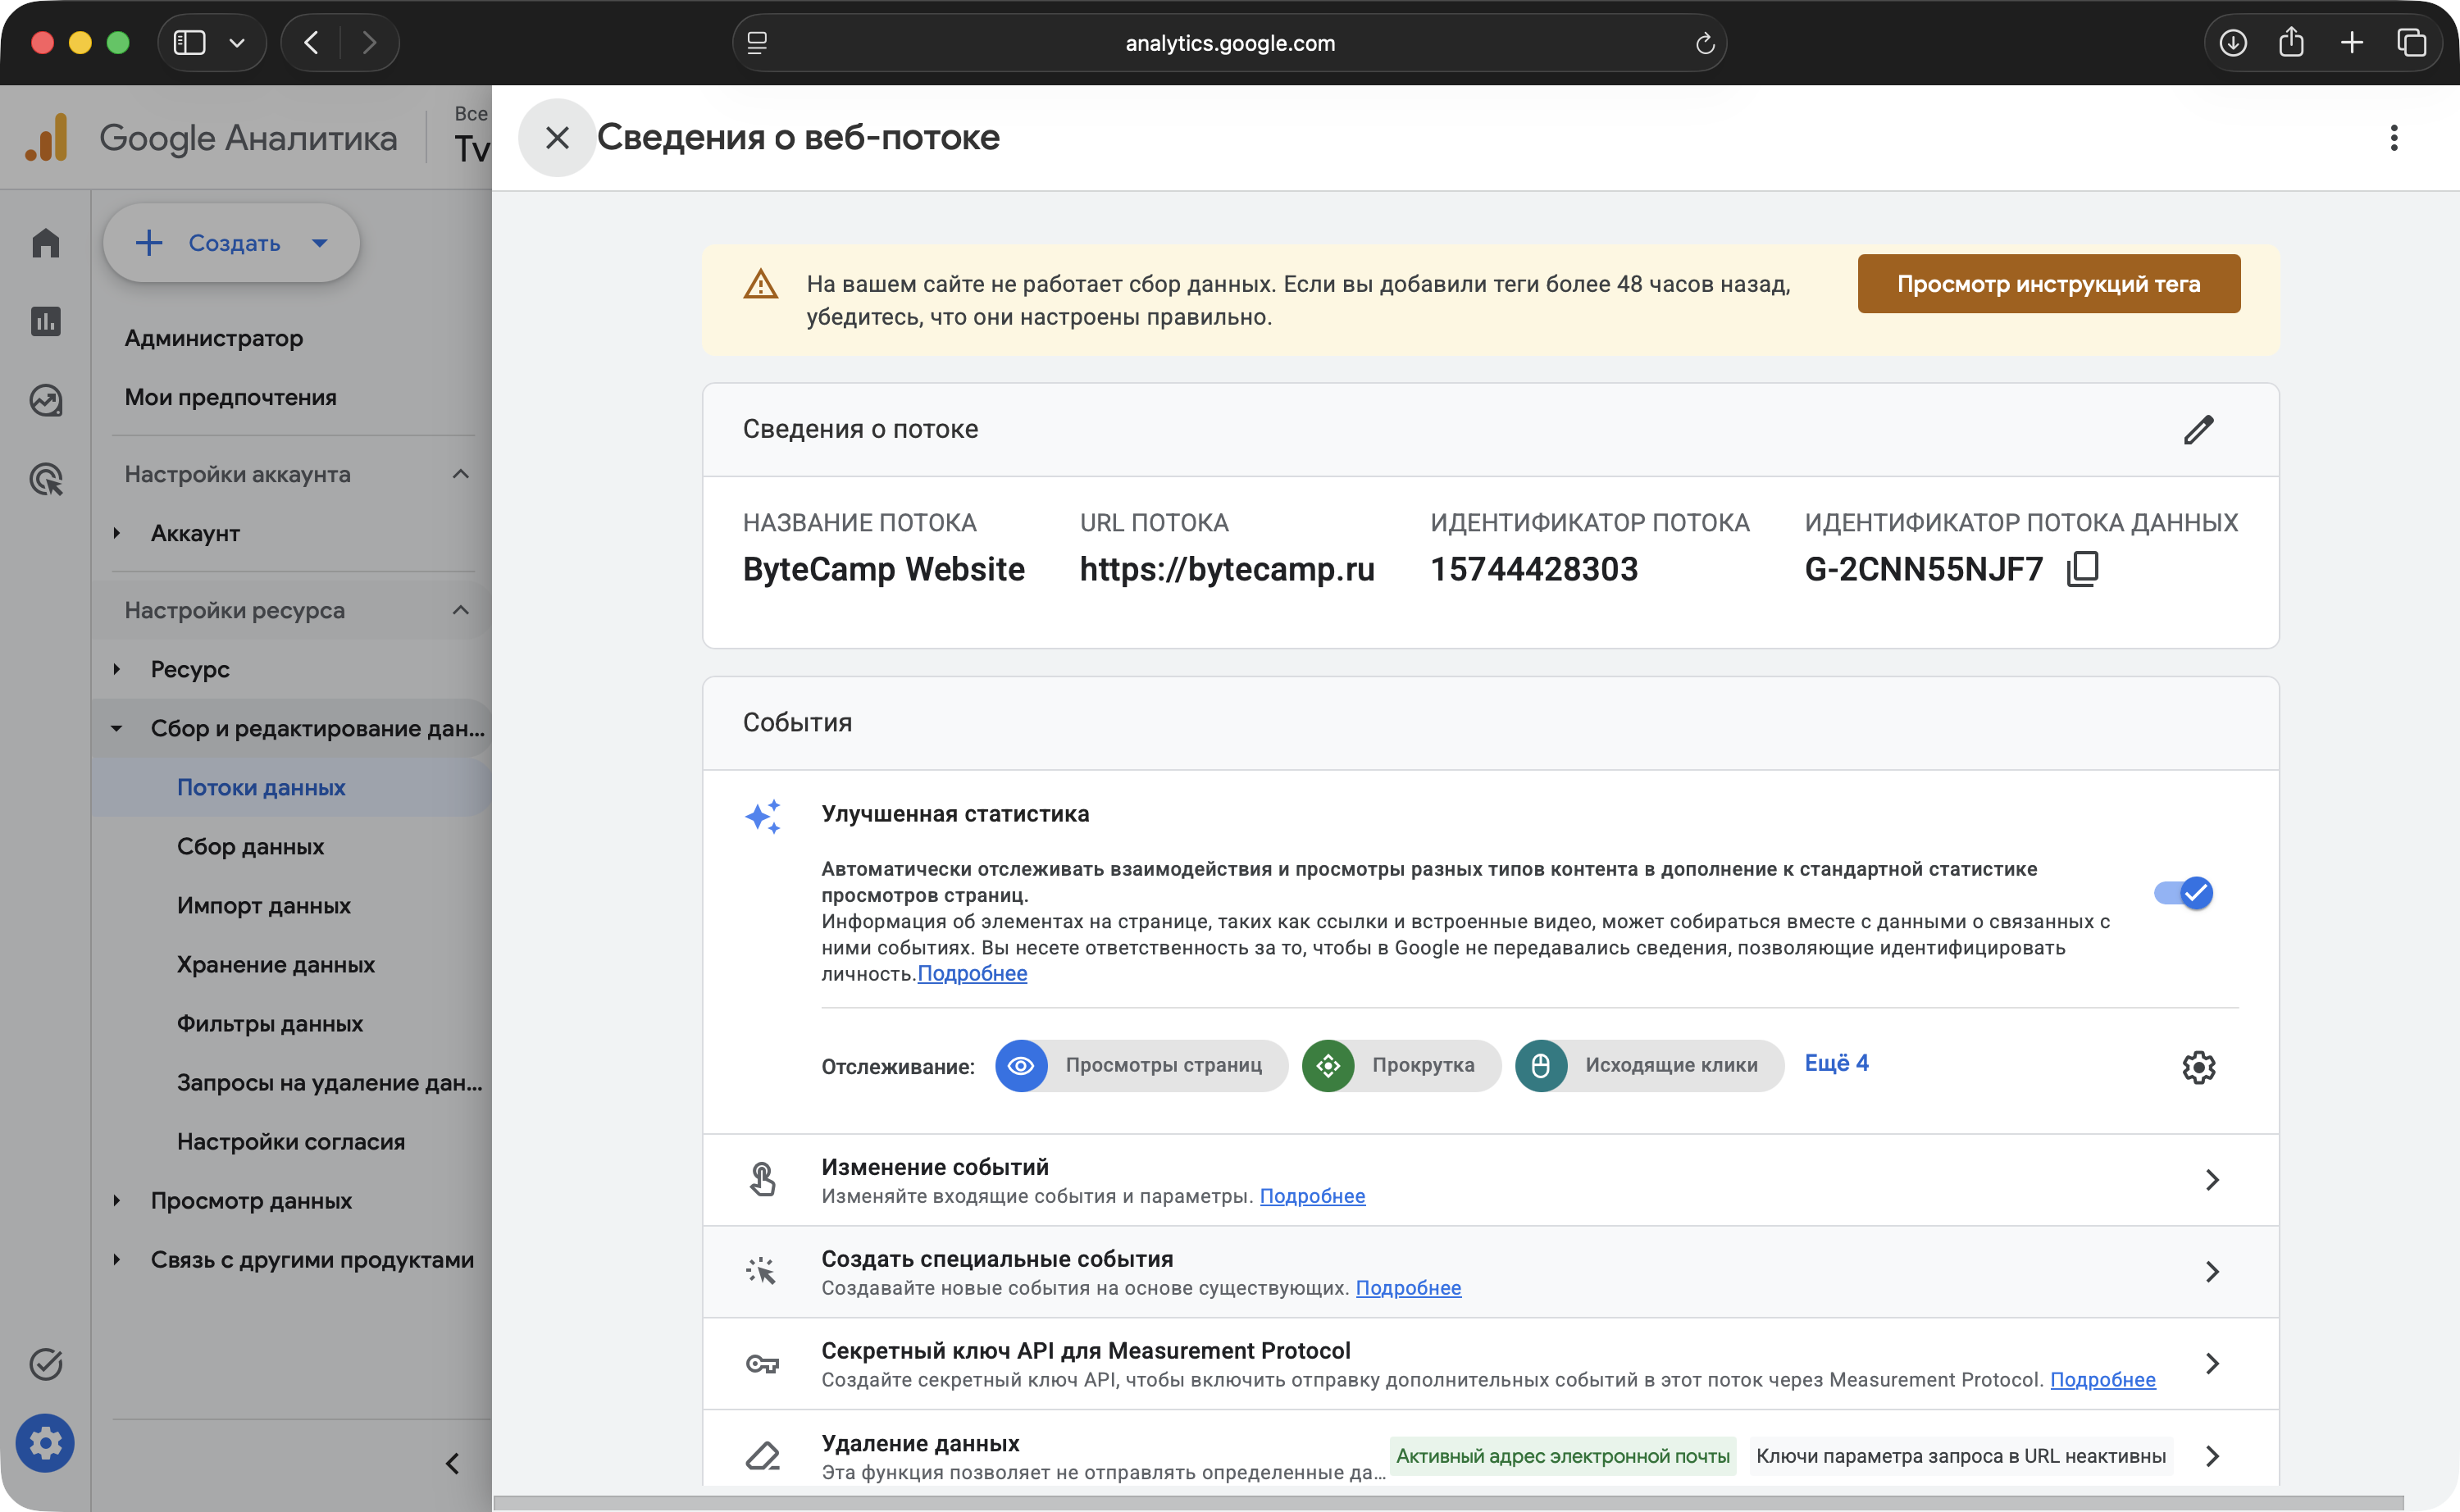Image resolution: width=2460 pixels, height=1512 pixels.
Task: Click the Page views eye chip
Action: (x=1141, y=1065)
